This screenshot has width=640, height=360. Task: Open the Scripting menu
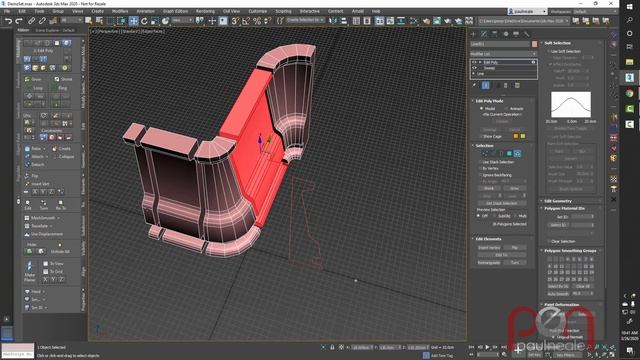(x=283, y=11)
